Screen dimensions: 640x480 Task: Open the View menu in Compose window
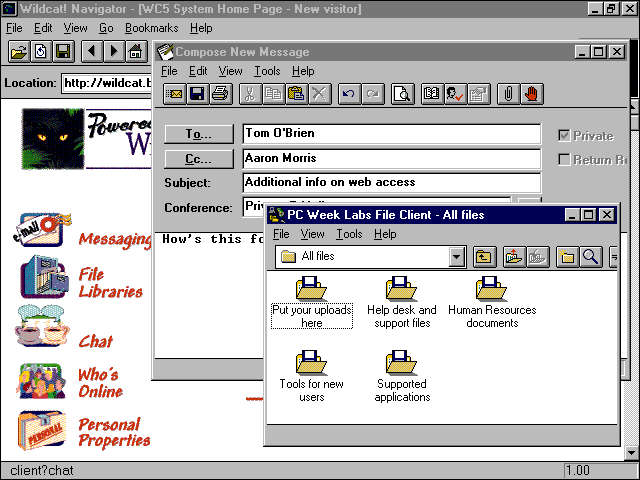pyautogui.click(x=230, y=71)
